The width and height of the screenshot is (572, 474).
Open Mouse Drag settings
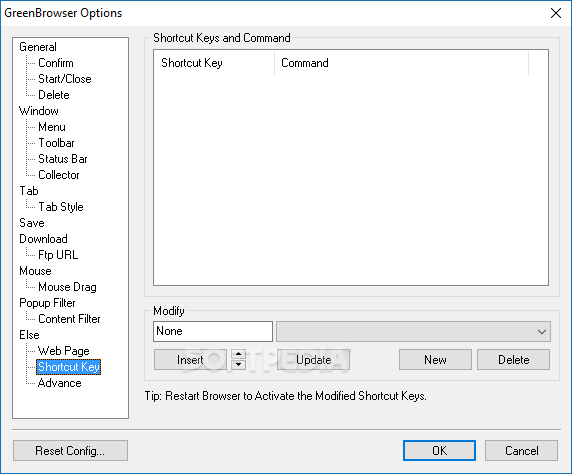67,287
